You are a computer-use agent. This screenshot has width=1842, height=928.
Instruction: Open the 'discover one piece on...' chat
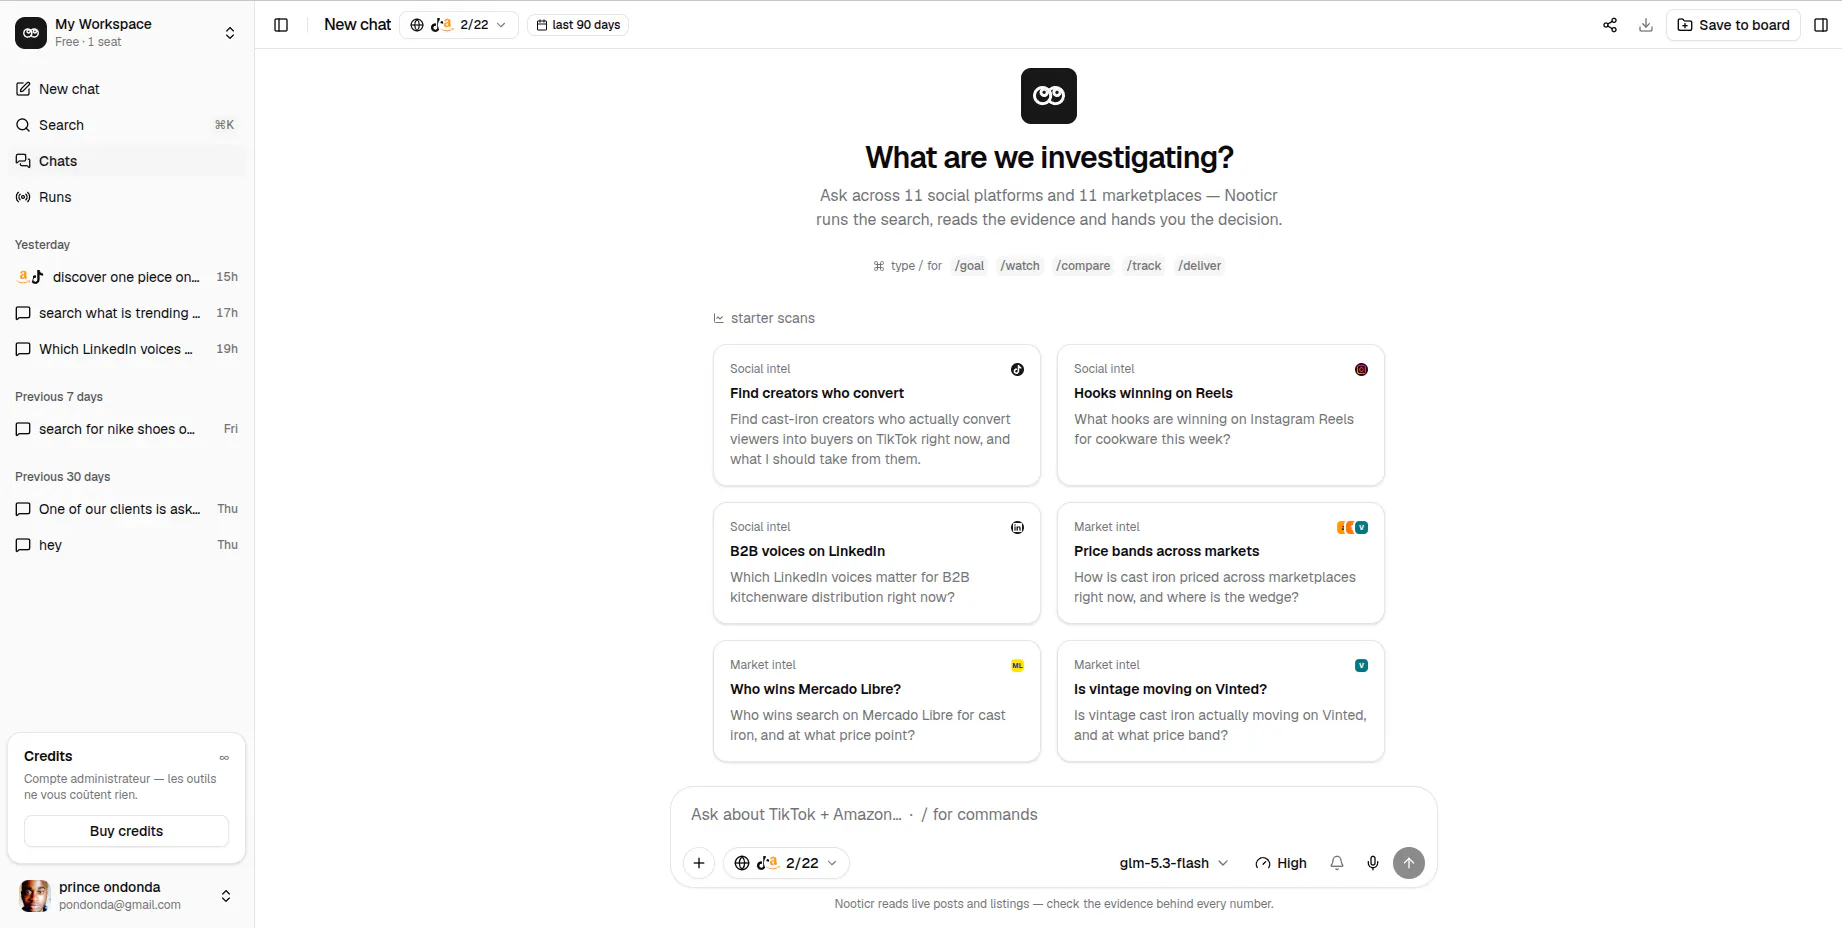(127, 277)
